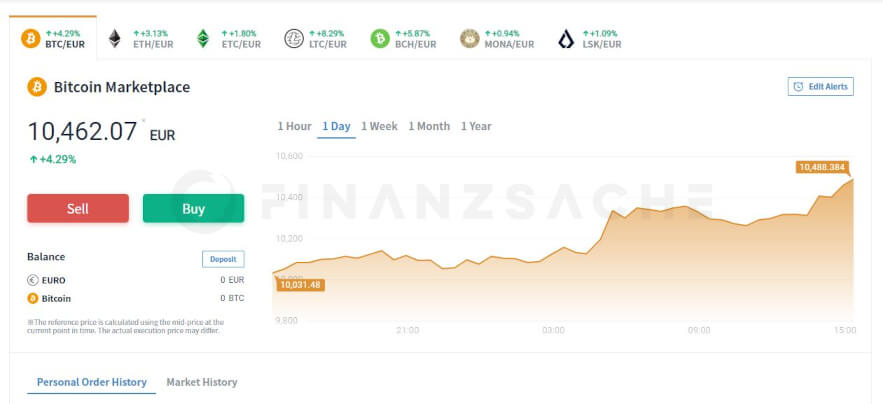The image size is (883, 404).
Task: Show the 1 Week chart range
Action: (x=379, y=126)
